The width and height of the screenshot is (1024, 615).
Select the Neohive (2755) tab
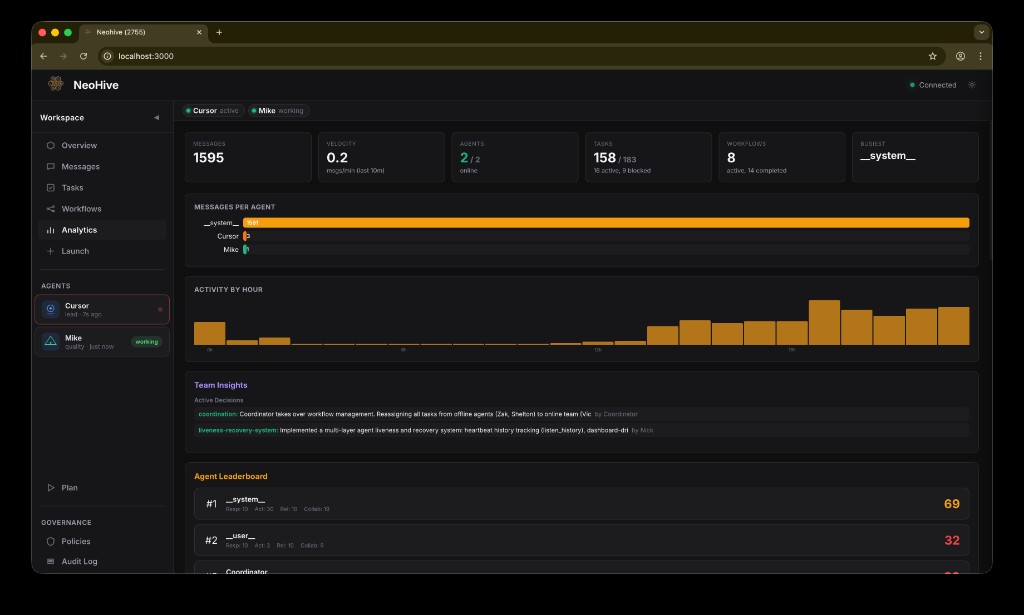pyautogui.click(x=144, y=32)
